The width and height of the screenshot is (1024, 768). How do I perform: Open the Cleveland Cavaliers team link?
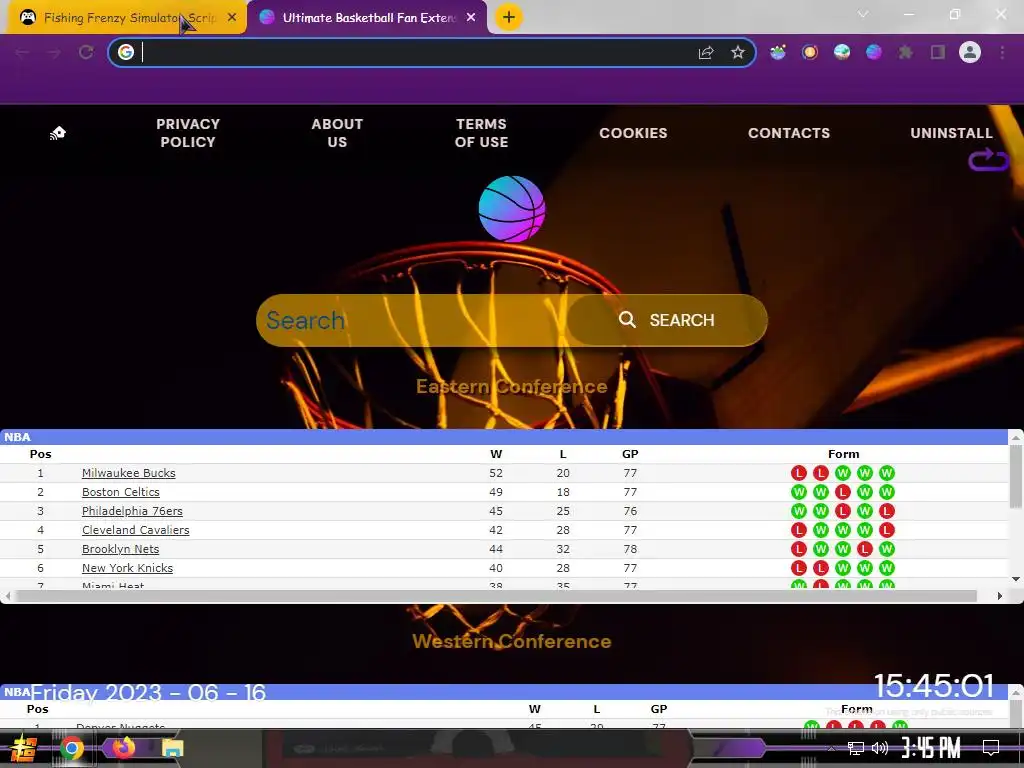coord(136,530)
